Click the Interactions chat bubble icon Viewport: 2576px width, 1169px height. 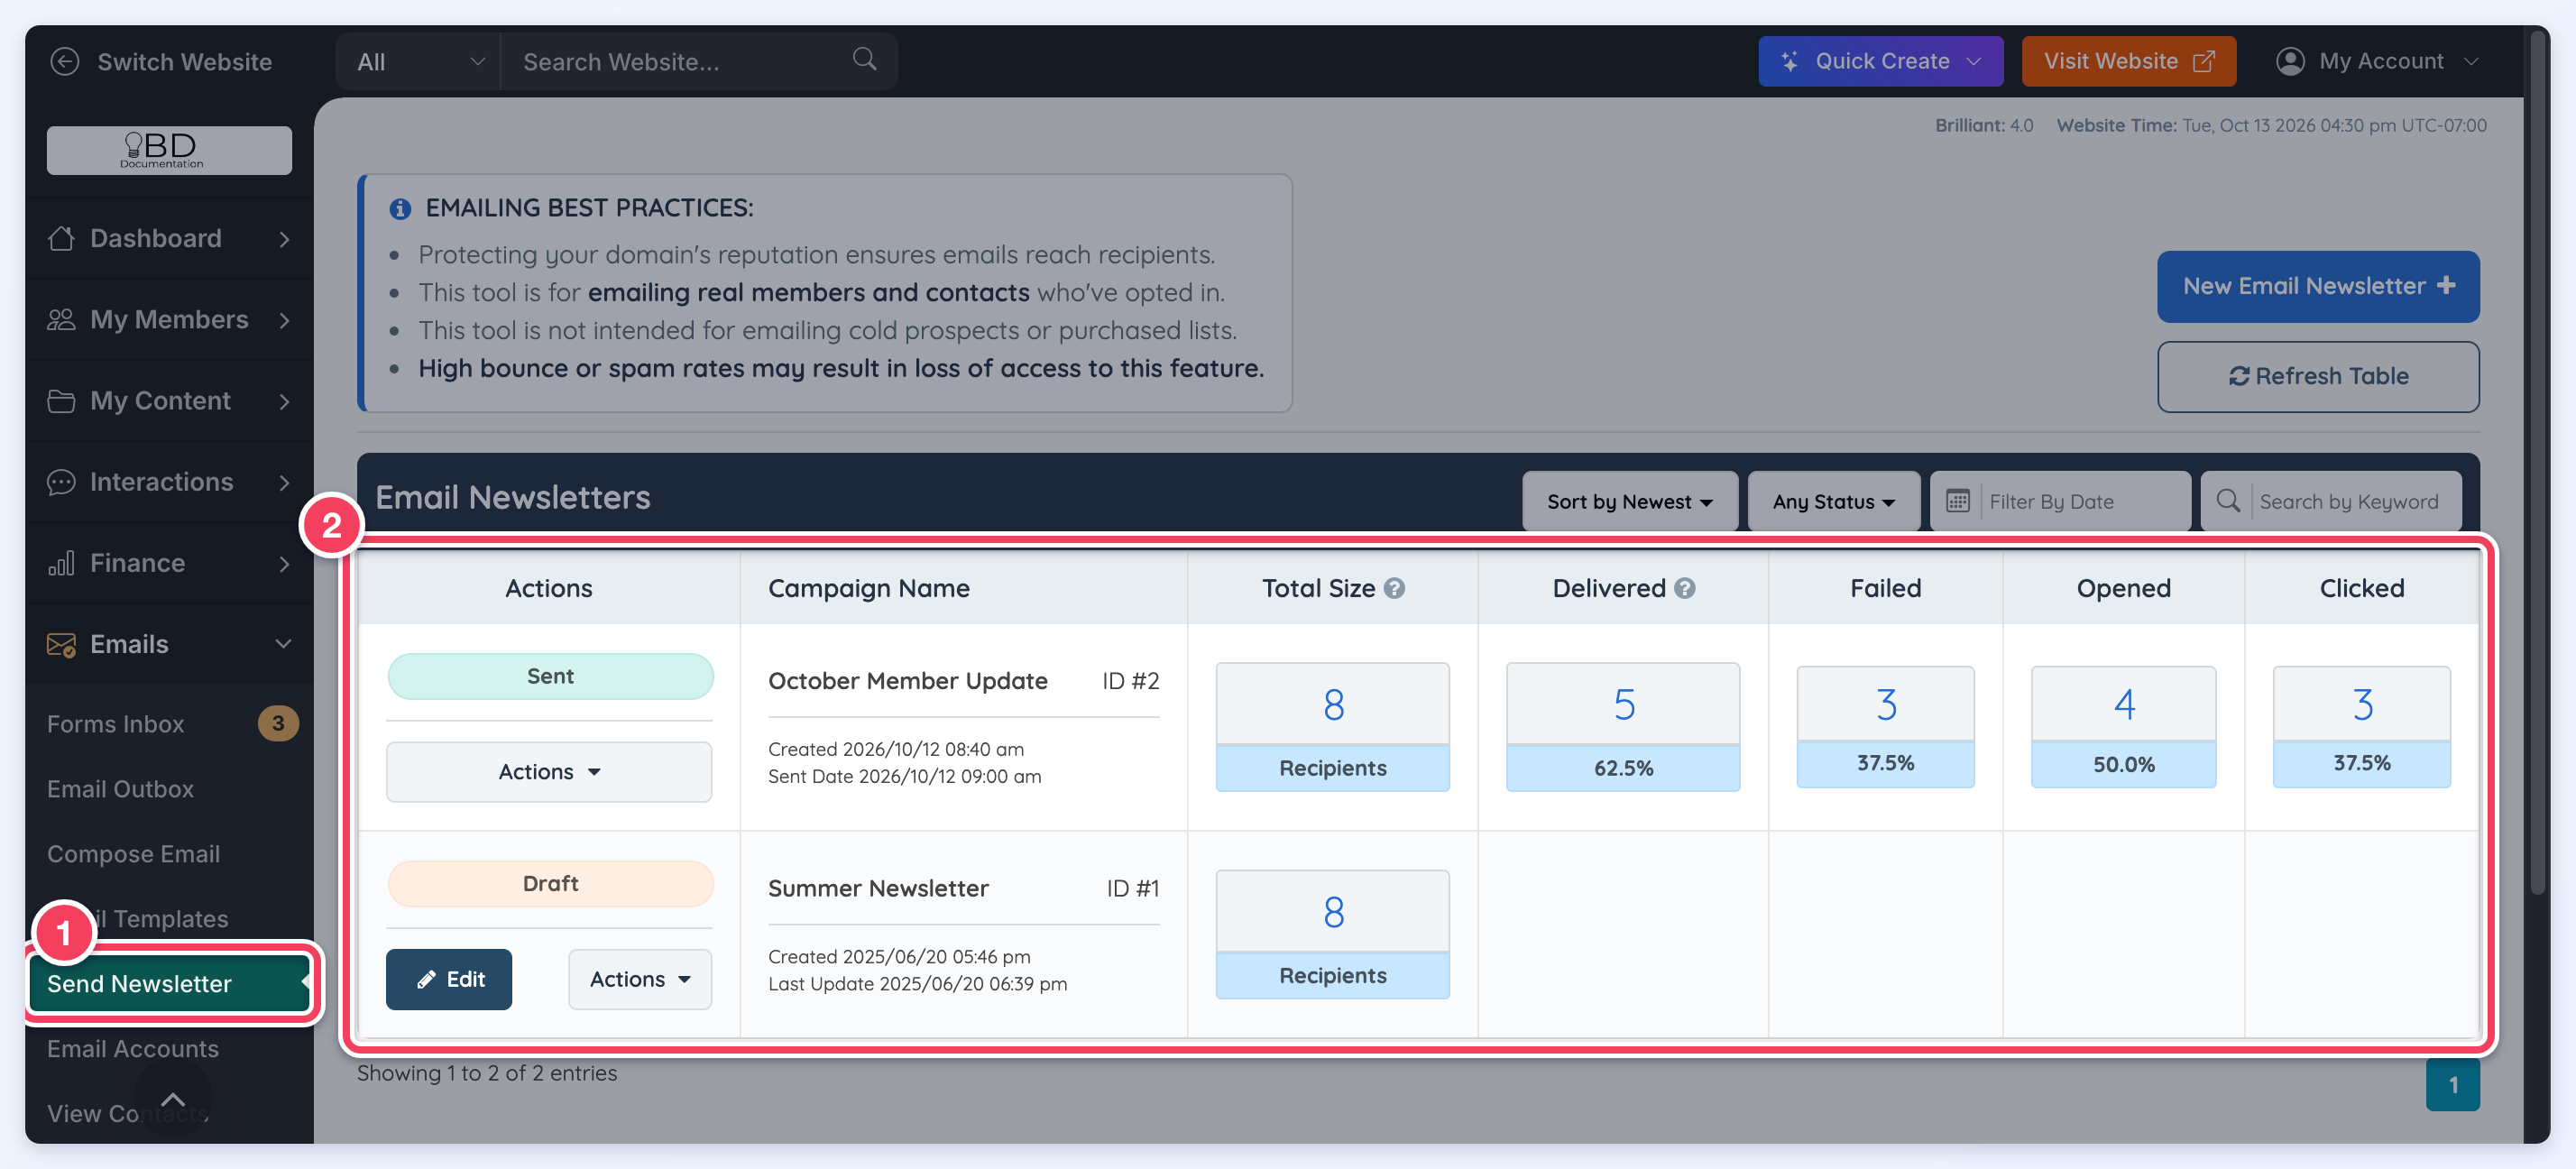[x=61, y=482]
